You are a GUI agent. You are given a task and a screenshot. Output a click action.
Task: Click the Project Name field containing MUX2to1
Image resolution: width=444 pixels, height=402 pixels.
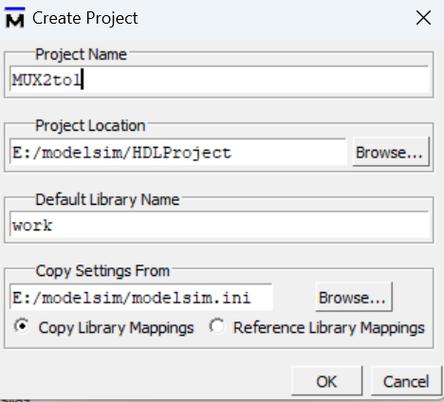pos(219,80)
